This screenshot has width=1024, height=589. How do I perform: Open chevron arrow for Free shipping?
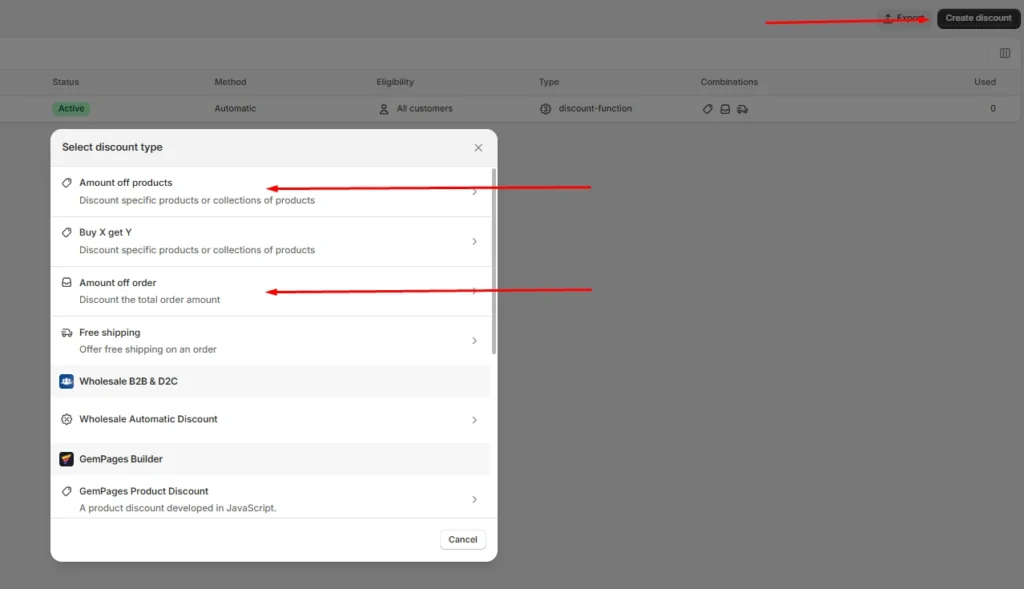pos(474,341)
